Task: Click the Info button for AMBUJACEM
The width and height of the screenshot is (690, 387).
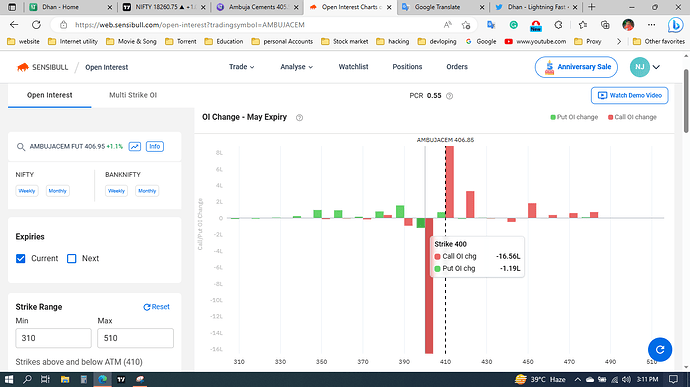Action: [x=154, y=147]
